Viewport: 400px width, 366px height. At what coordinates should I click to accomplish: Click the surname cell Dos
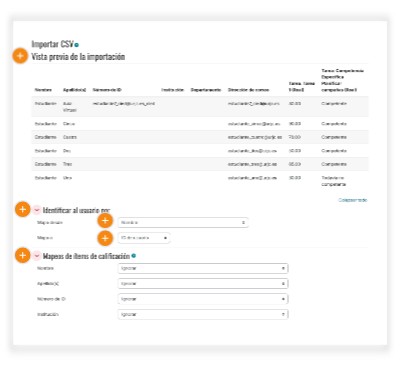pyautogui.click(x=67, y=151)
